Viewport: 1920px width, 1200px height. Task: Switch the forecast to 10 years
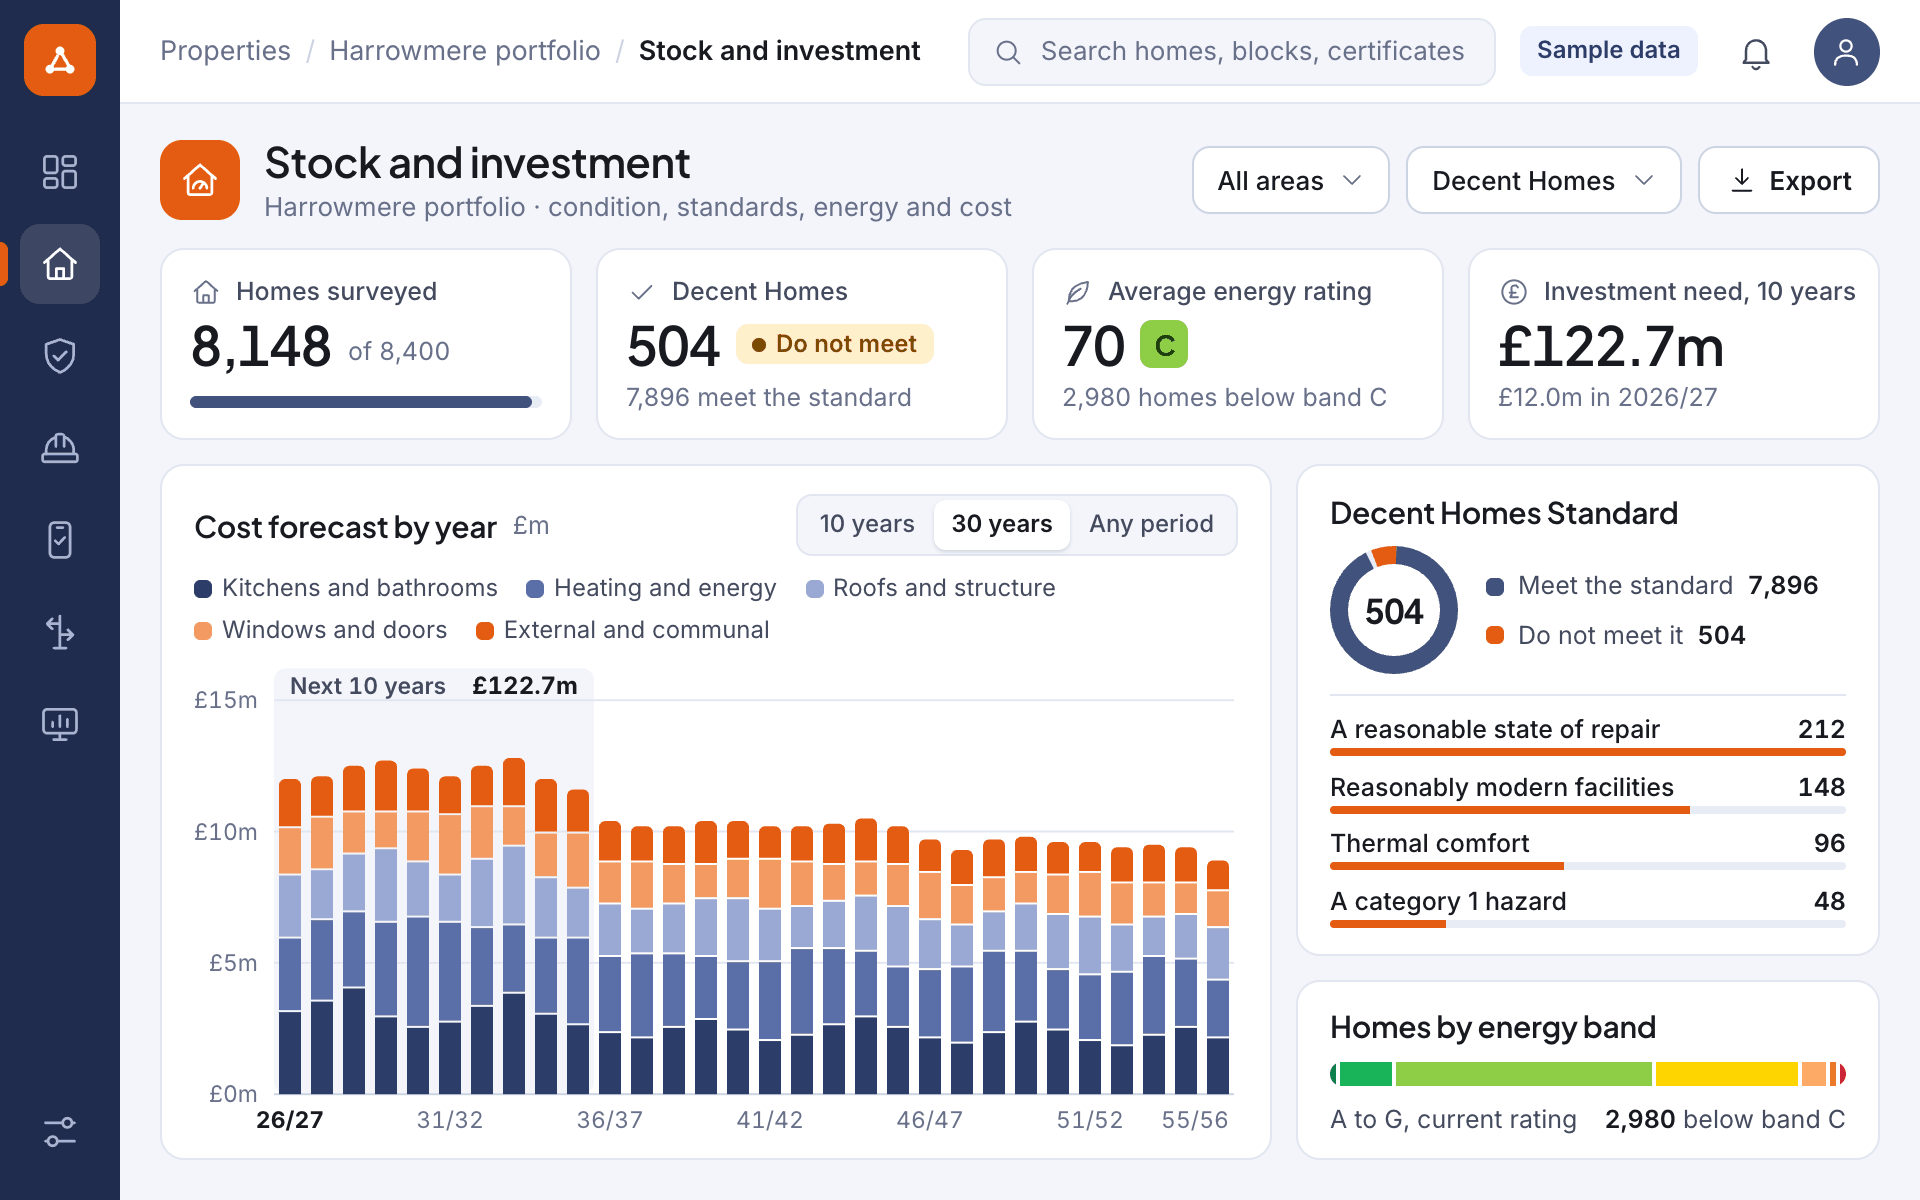click(867, 524)
